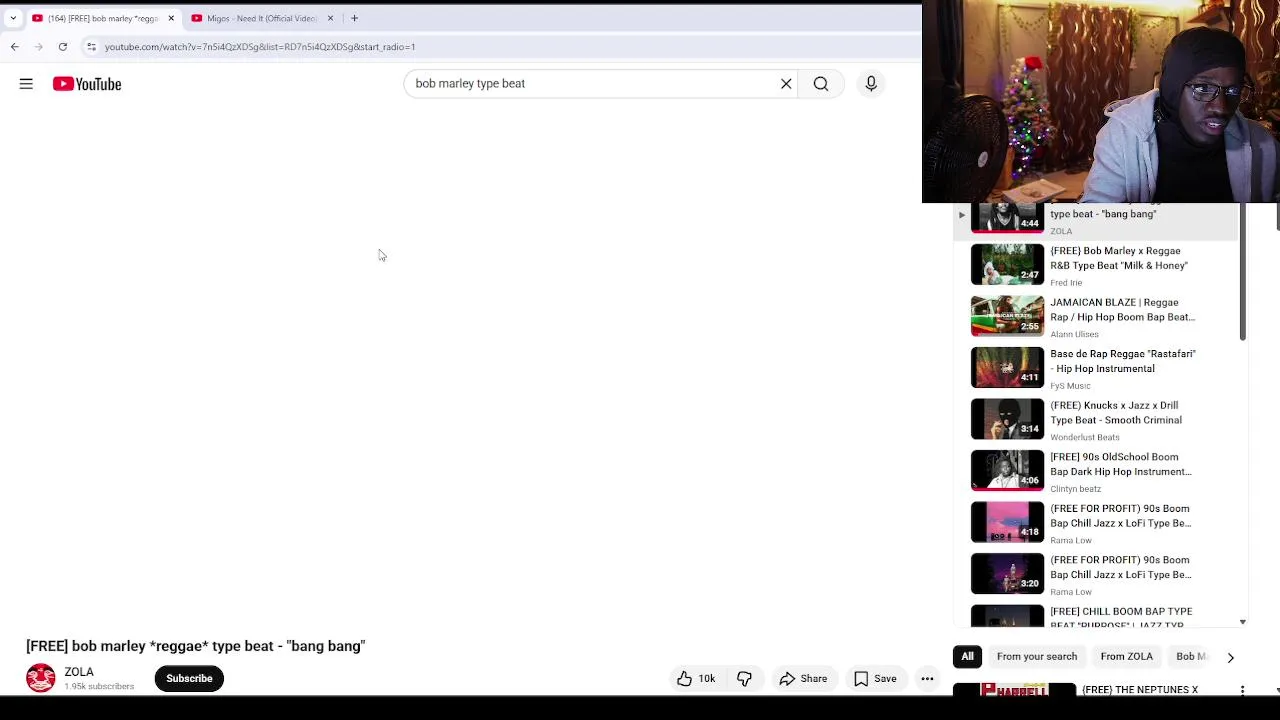Close the bob marley video tab
The image size is (1280, 720).
pos(171,18)
